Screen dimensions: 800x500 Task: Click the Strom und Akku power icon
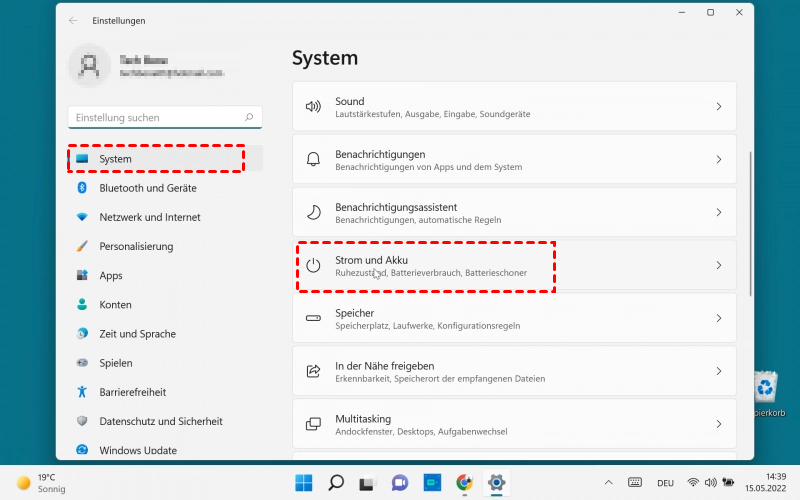(313, 265)
